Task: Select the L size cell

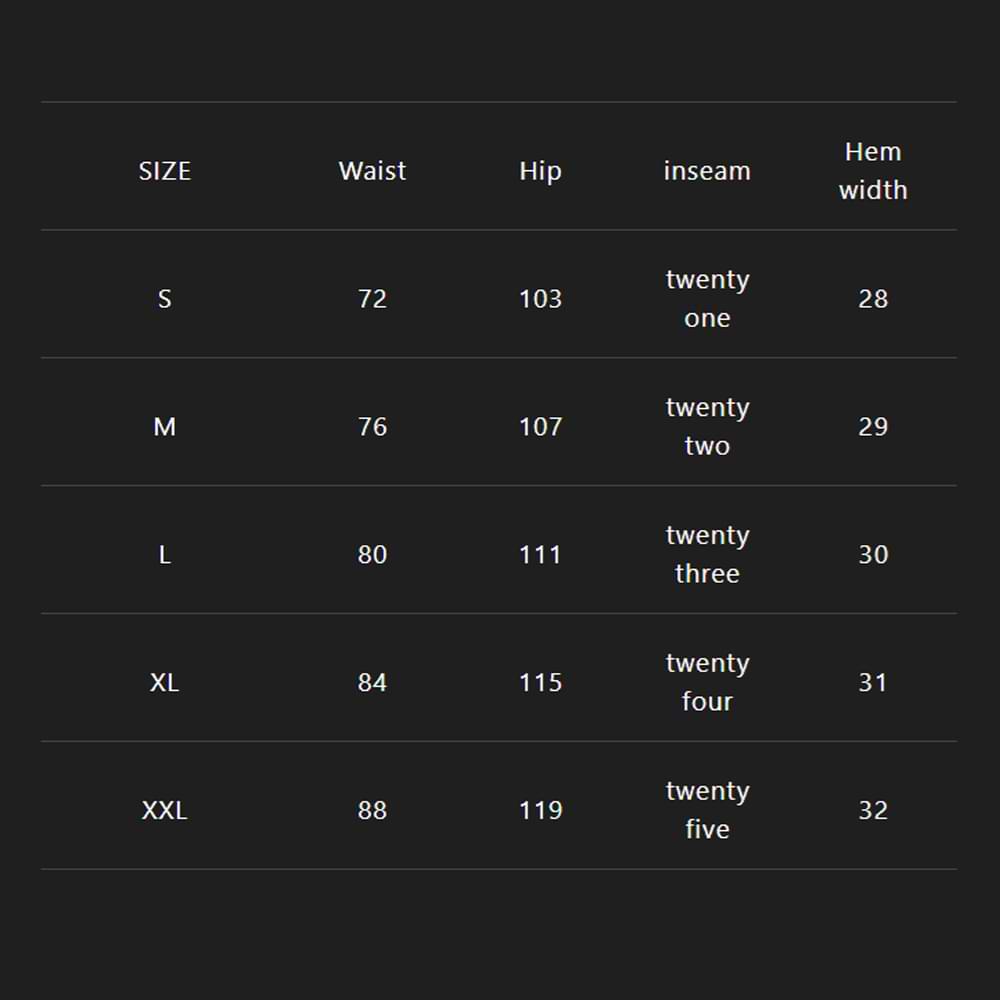Action: 165,555
